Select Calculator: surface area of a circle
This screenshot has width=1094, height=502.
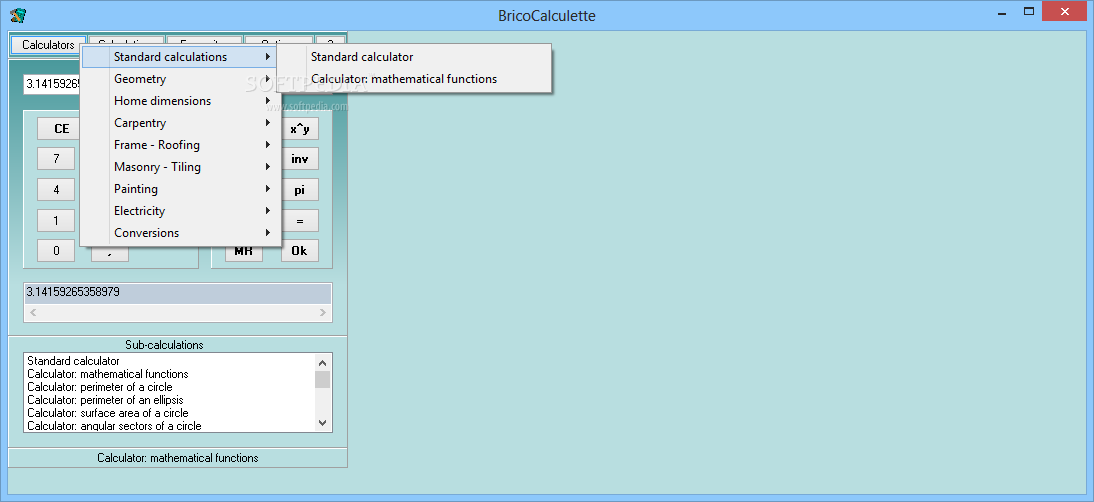pyautogui.click(x=170, y=413)
